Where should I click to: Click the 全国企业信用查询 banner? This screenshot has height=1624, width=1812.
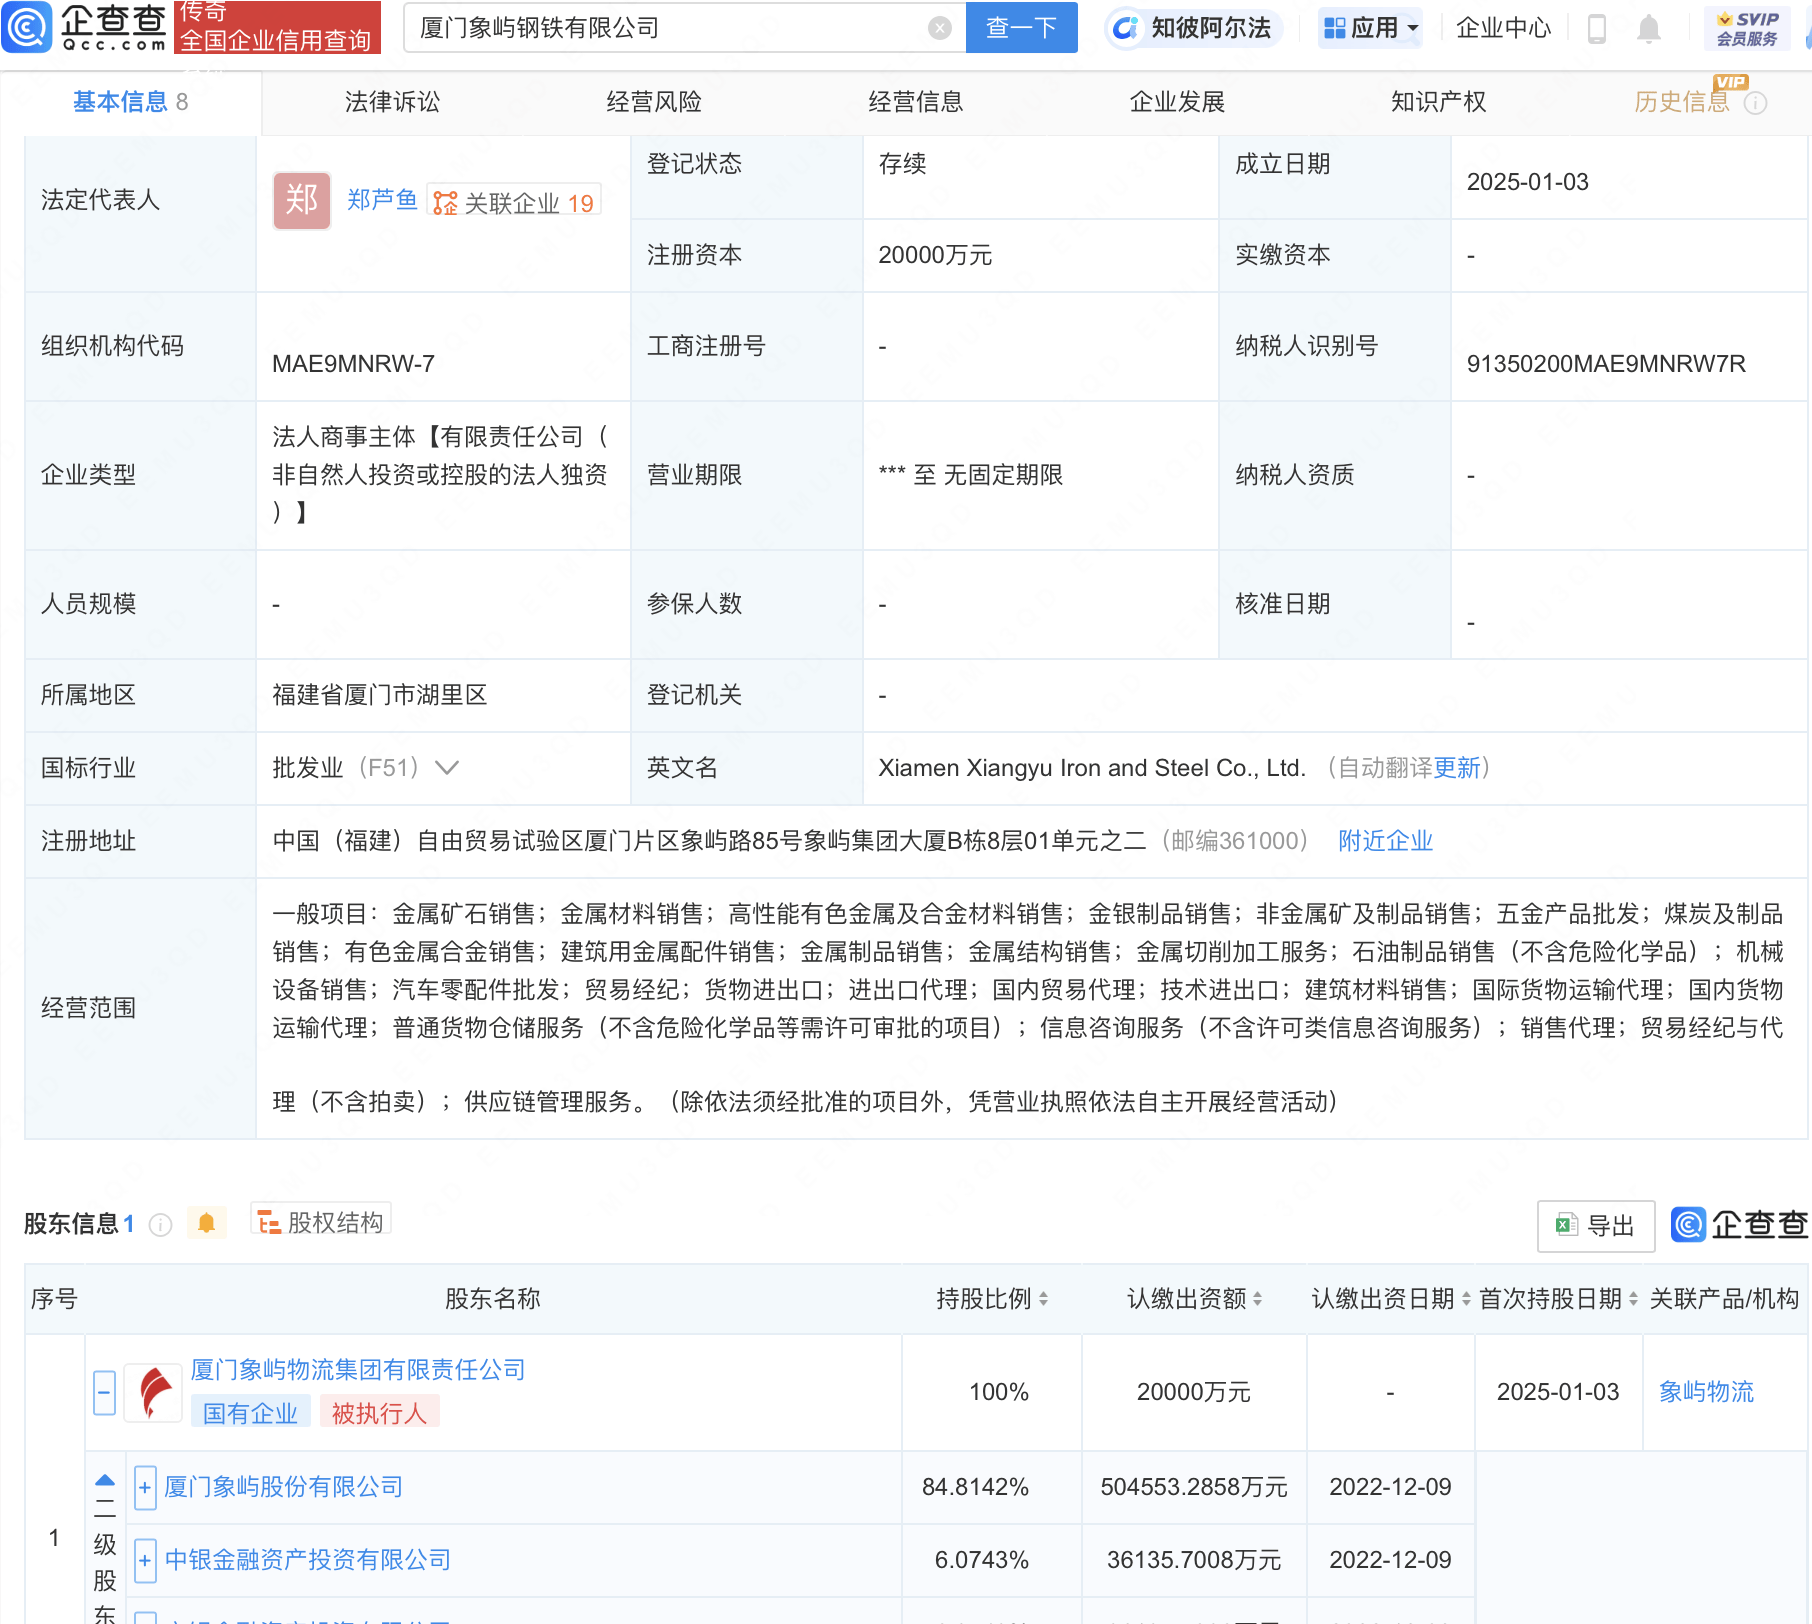[x=277, y=27]
